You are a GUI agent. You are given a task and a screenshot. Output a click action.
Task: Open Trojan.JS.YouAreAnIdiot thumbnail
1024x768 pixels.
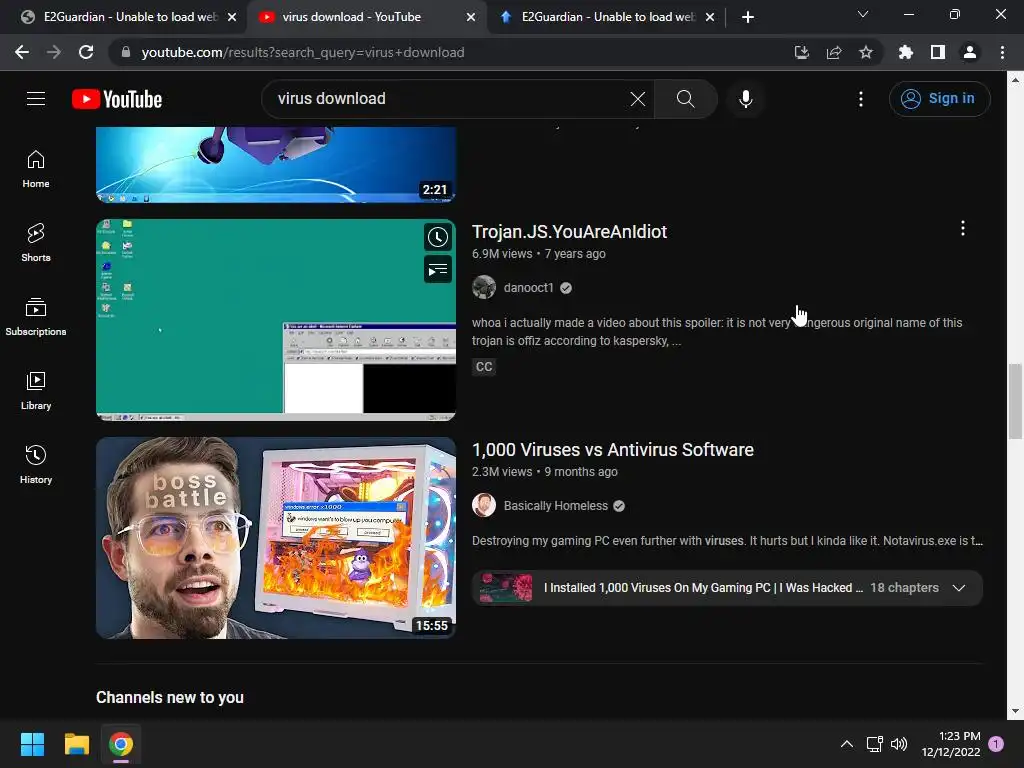(276, 320)
